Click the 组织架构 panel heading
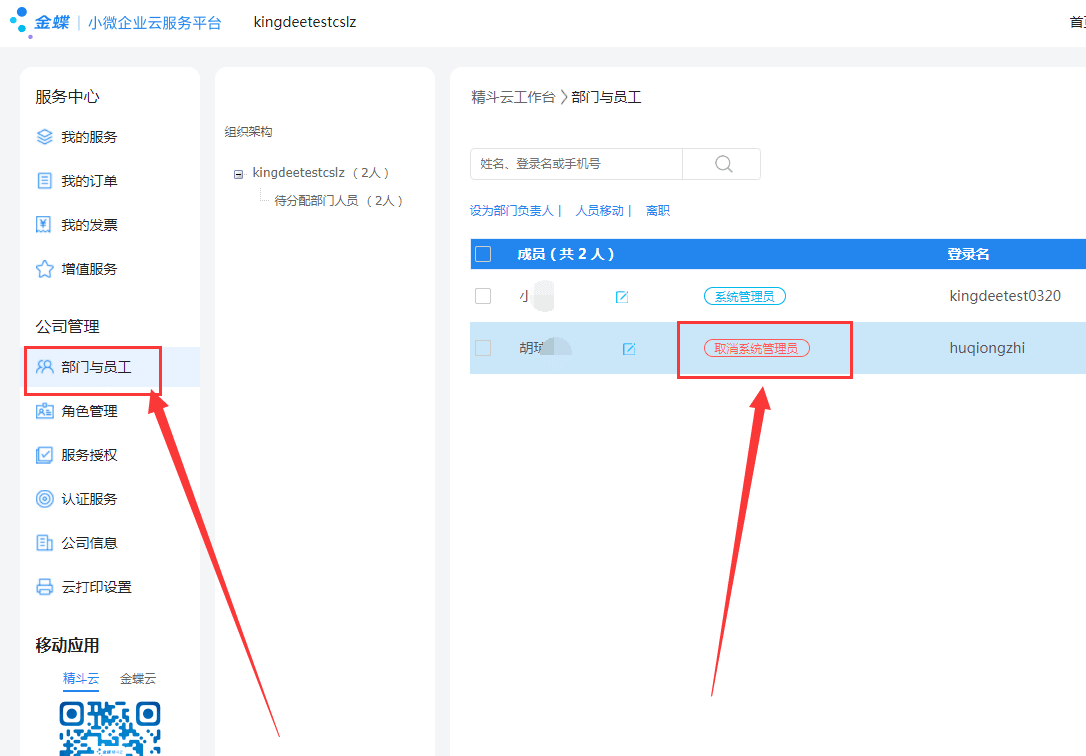Screen dimensions: 1086x756 [x=248, y=132]
